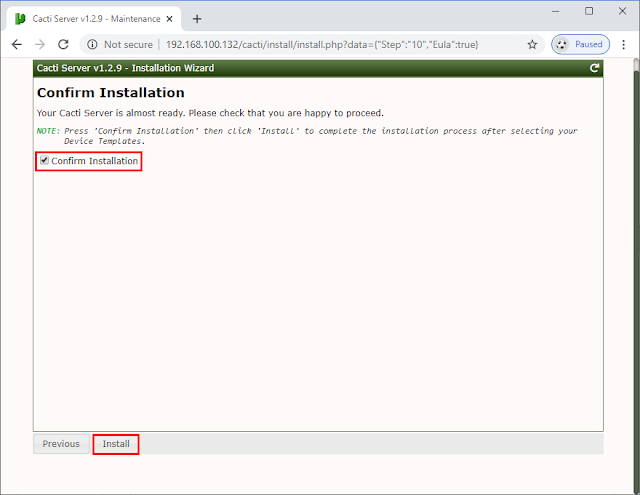The image size is (640, 495).
Task: Toggle the Confirm Installation checkbox
Action: pyautogui.click(x=44, y=160)
